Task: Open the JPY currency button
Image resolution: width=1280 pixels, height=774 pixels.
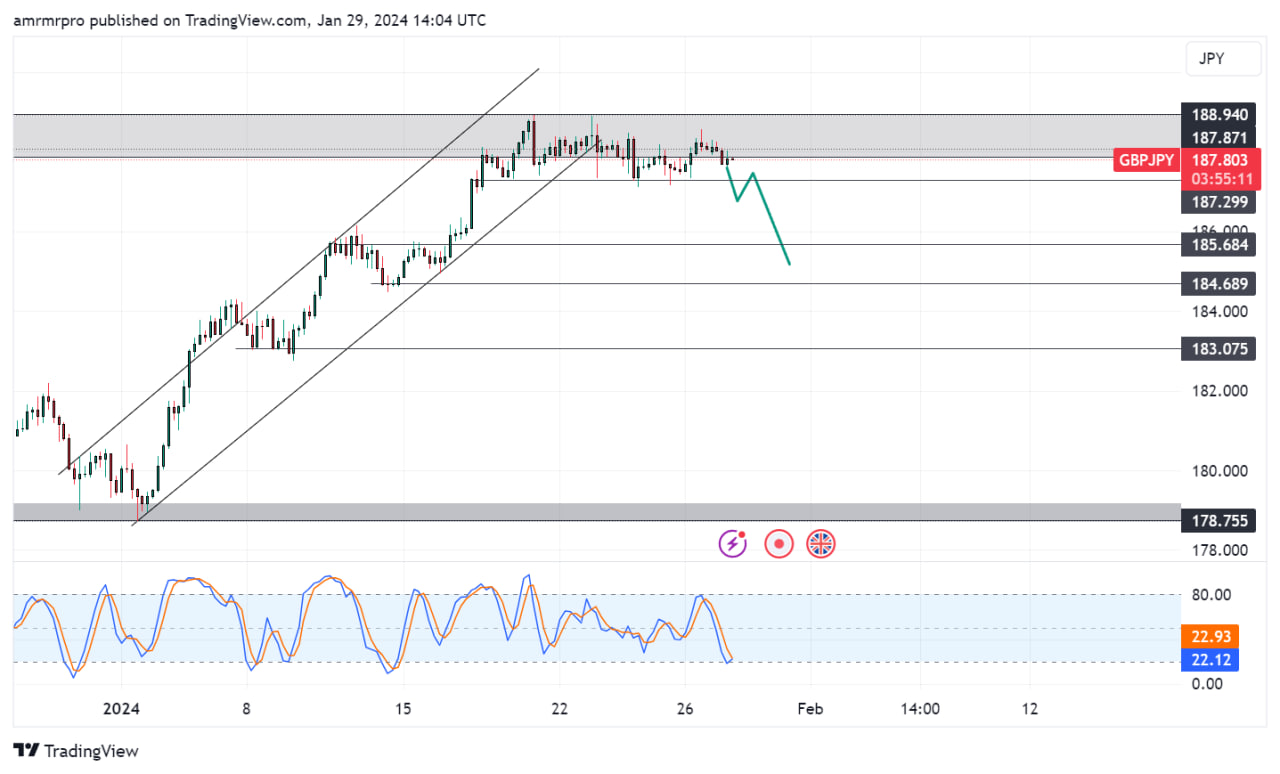Action: coord(1223,59)
